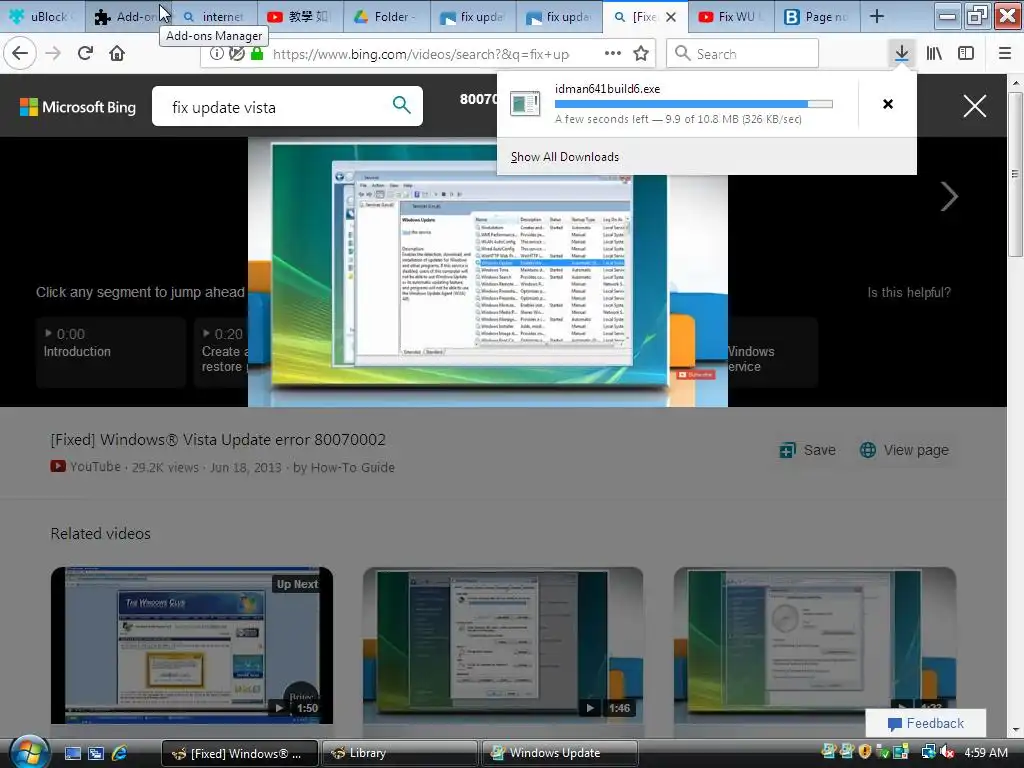Click the download progress bar

pyautogui.click(x=694, y=104)
